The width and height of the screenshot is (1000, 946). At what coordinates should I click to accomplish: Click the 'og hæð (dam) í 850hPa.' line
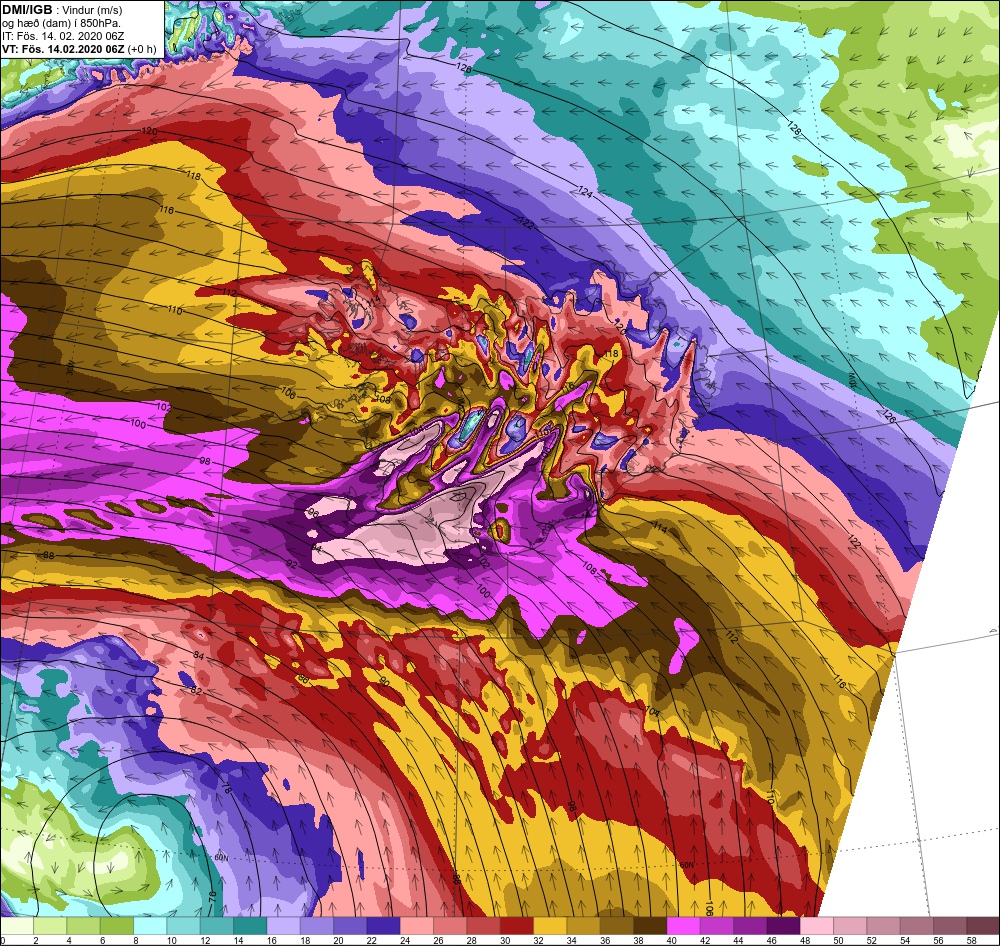point(61,24)
